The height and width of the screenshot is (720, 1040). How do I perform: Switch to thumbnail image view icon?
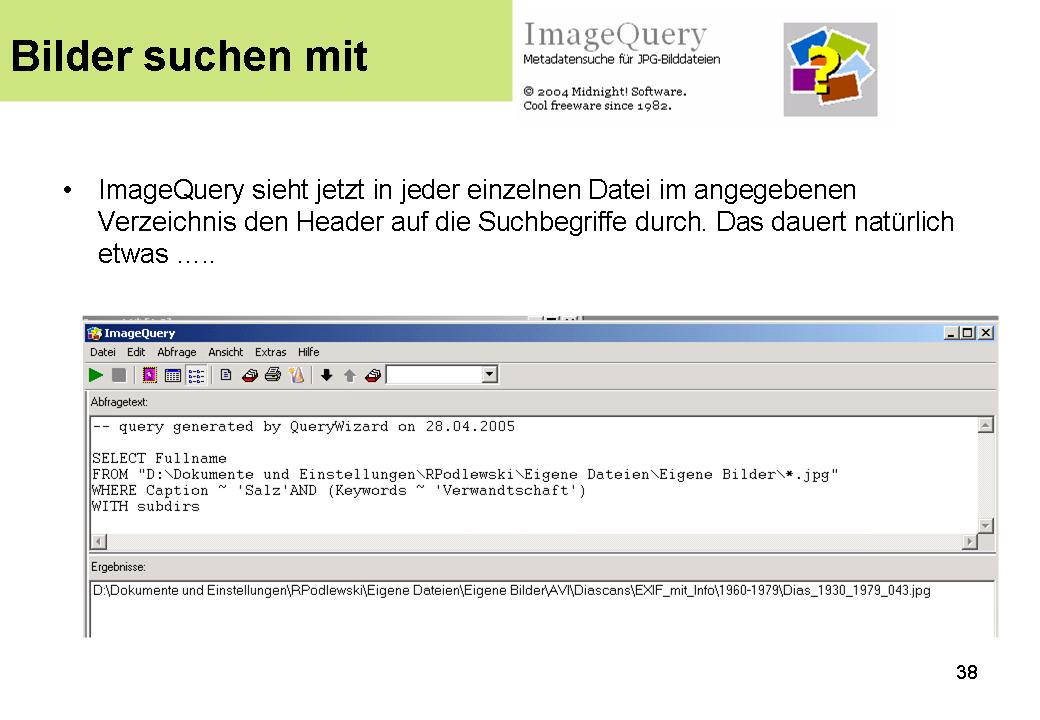tap(150, 375)
